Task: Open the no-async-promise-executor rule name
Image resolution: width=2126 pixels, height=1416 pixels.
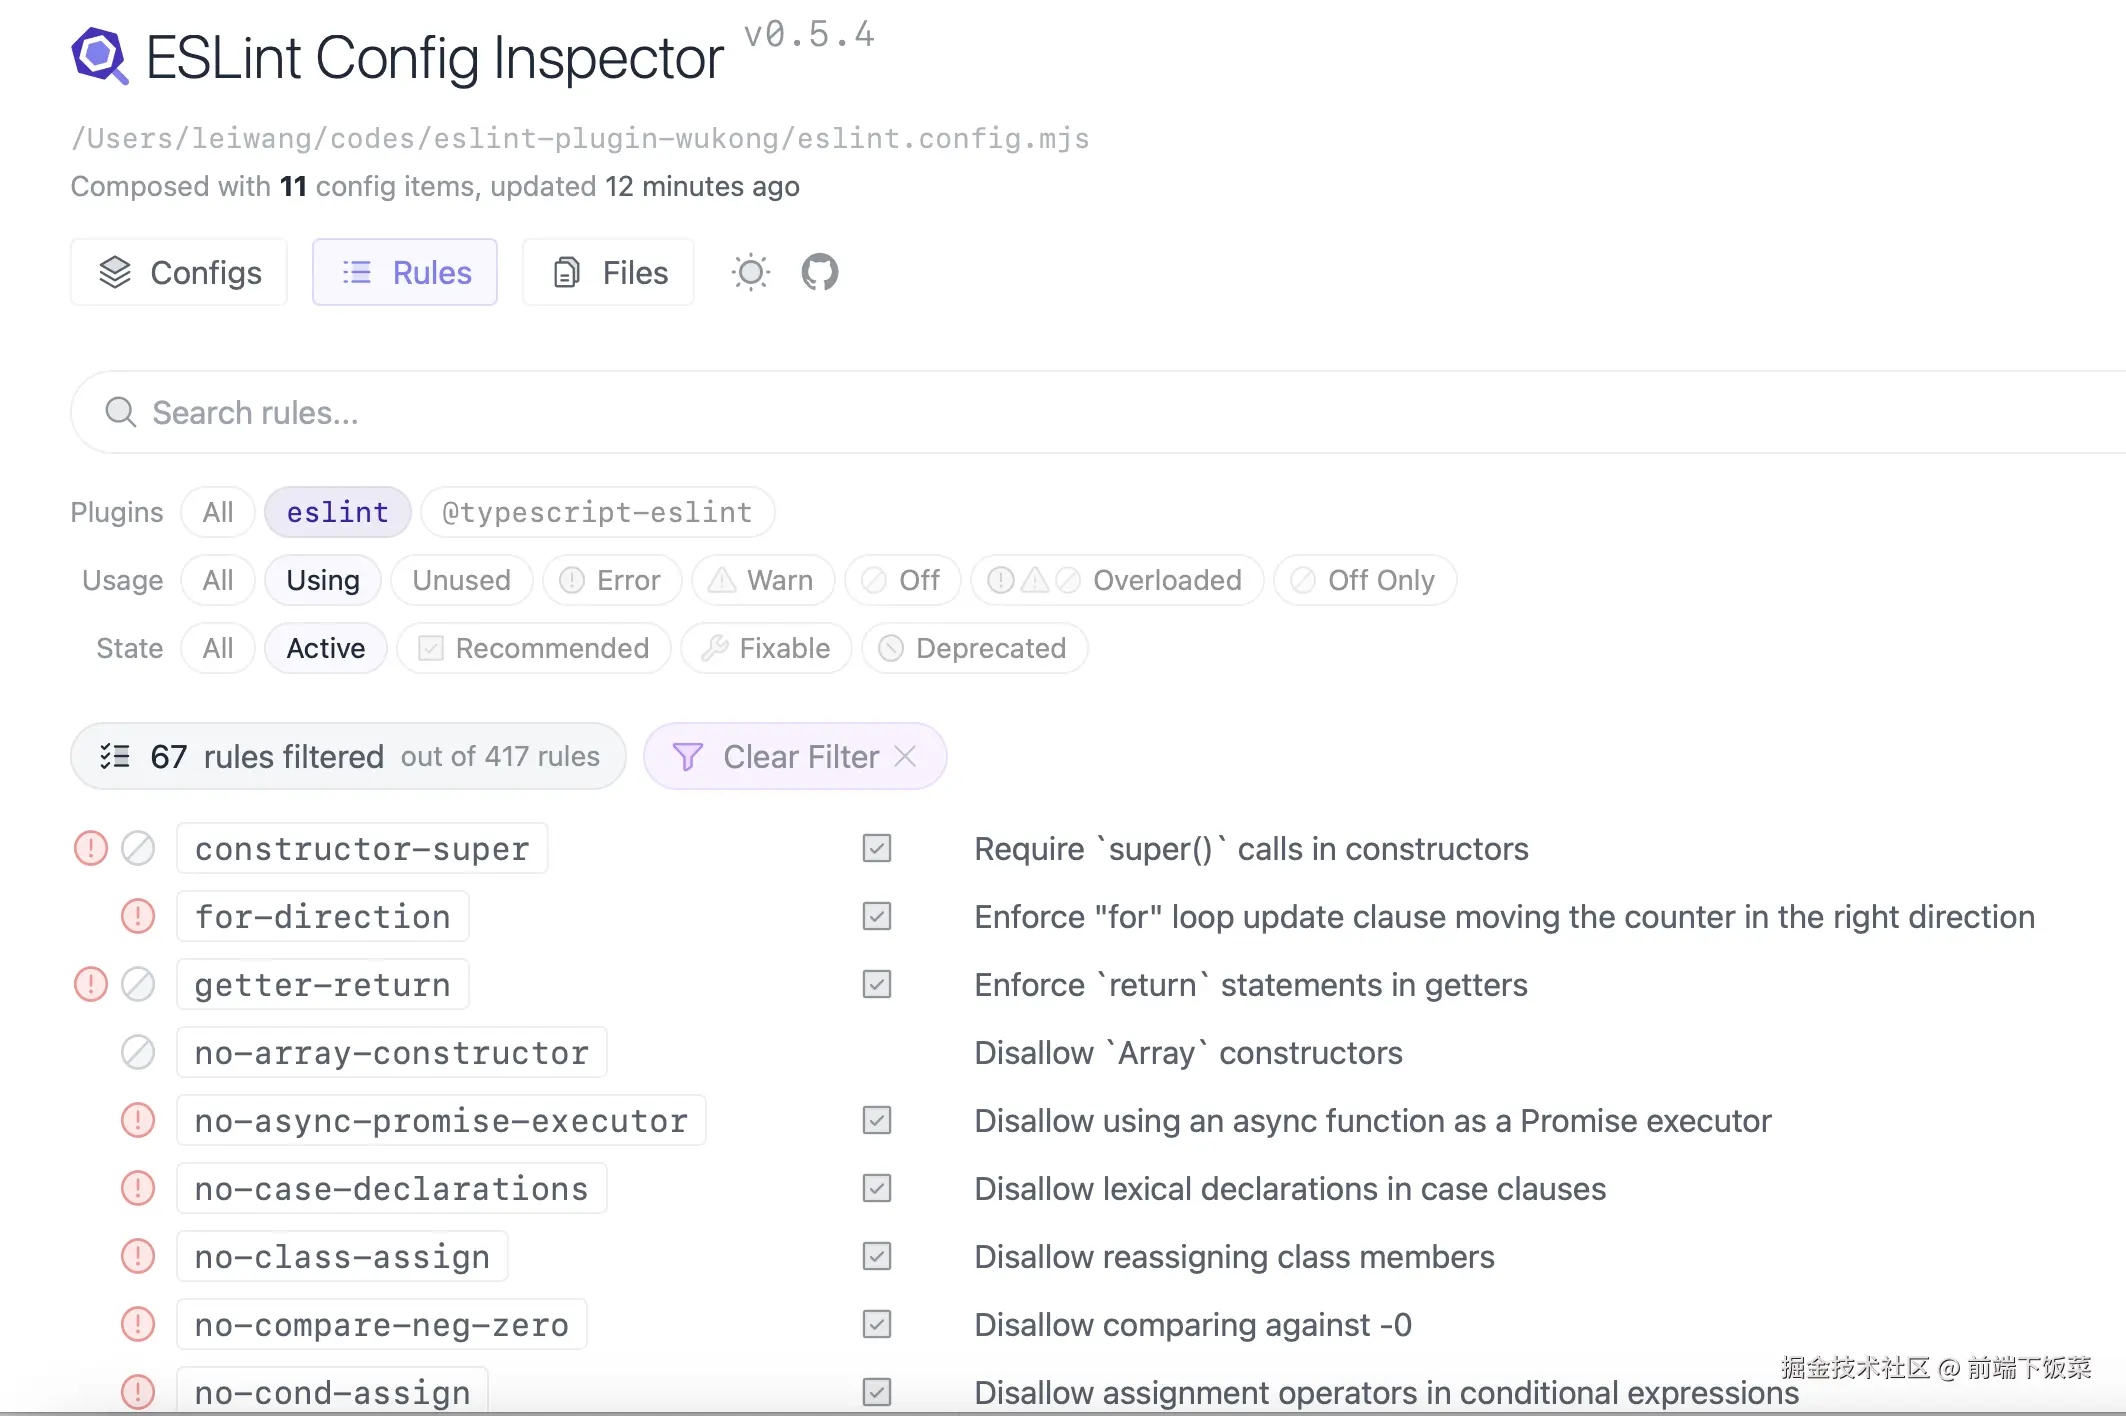Action: point(441,1121)
